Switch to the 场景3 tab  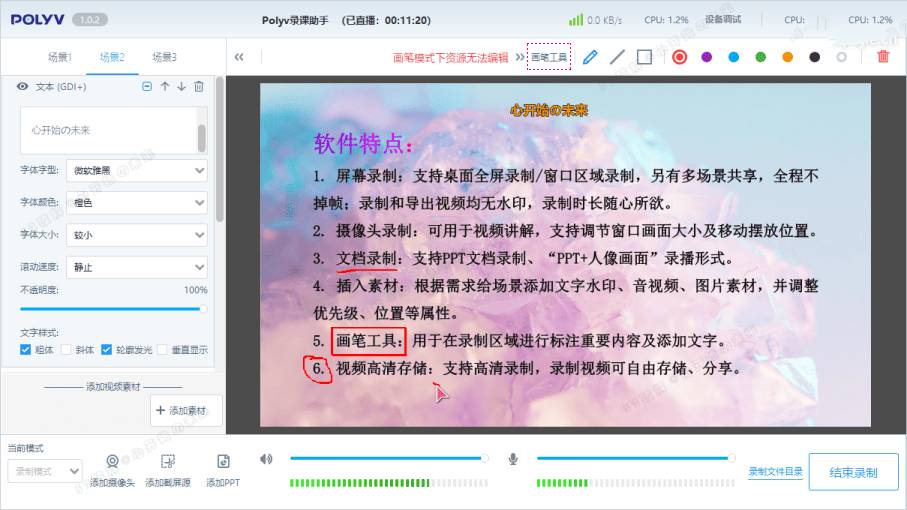click(164, 57)
